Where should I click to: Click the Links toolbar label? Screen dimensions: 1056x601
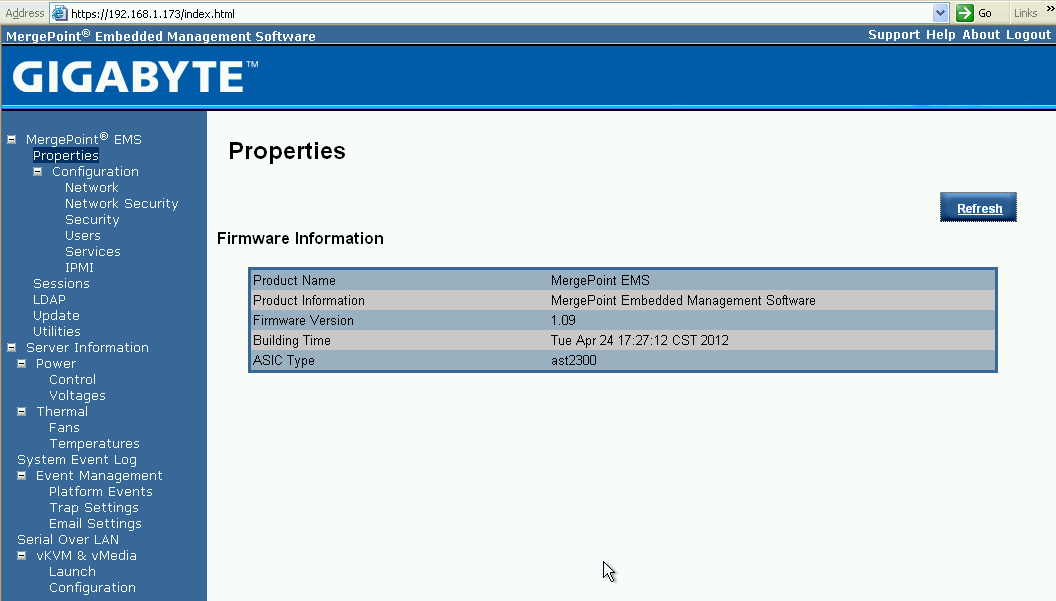[1025, 13]
